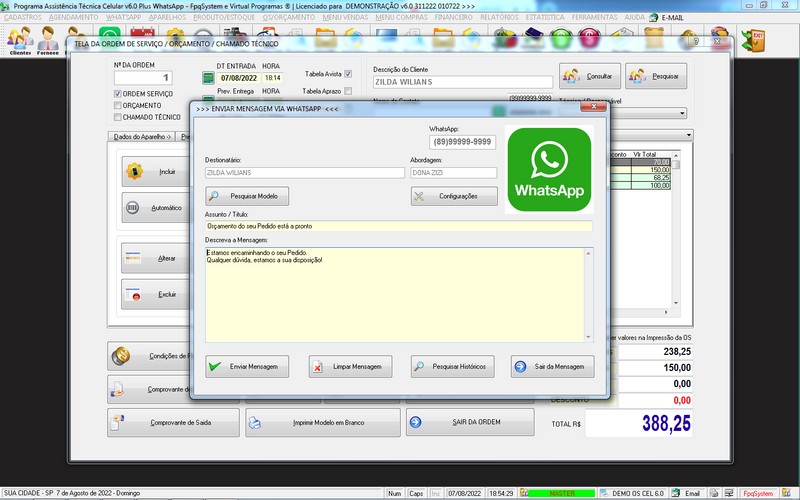Open the Clientes toolbar icon
The image size is (800, 500).
coord(20,41)
